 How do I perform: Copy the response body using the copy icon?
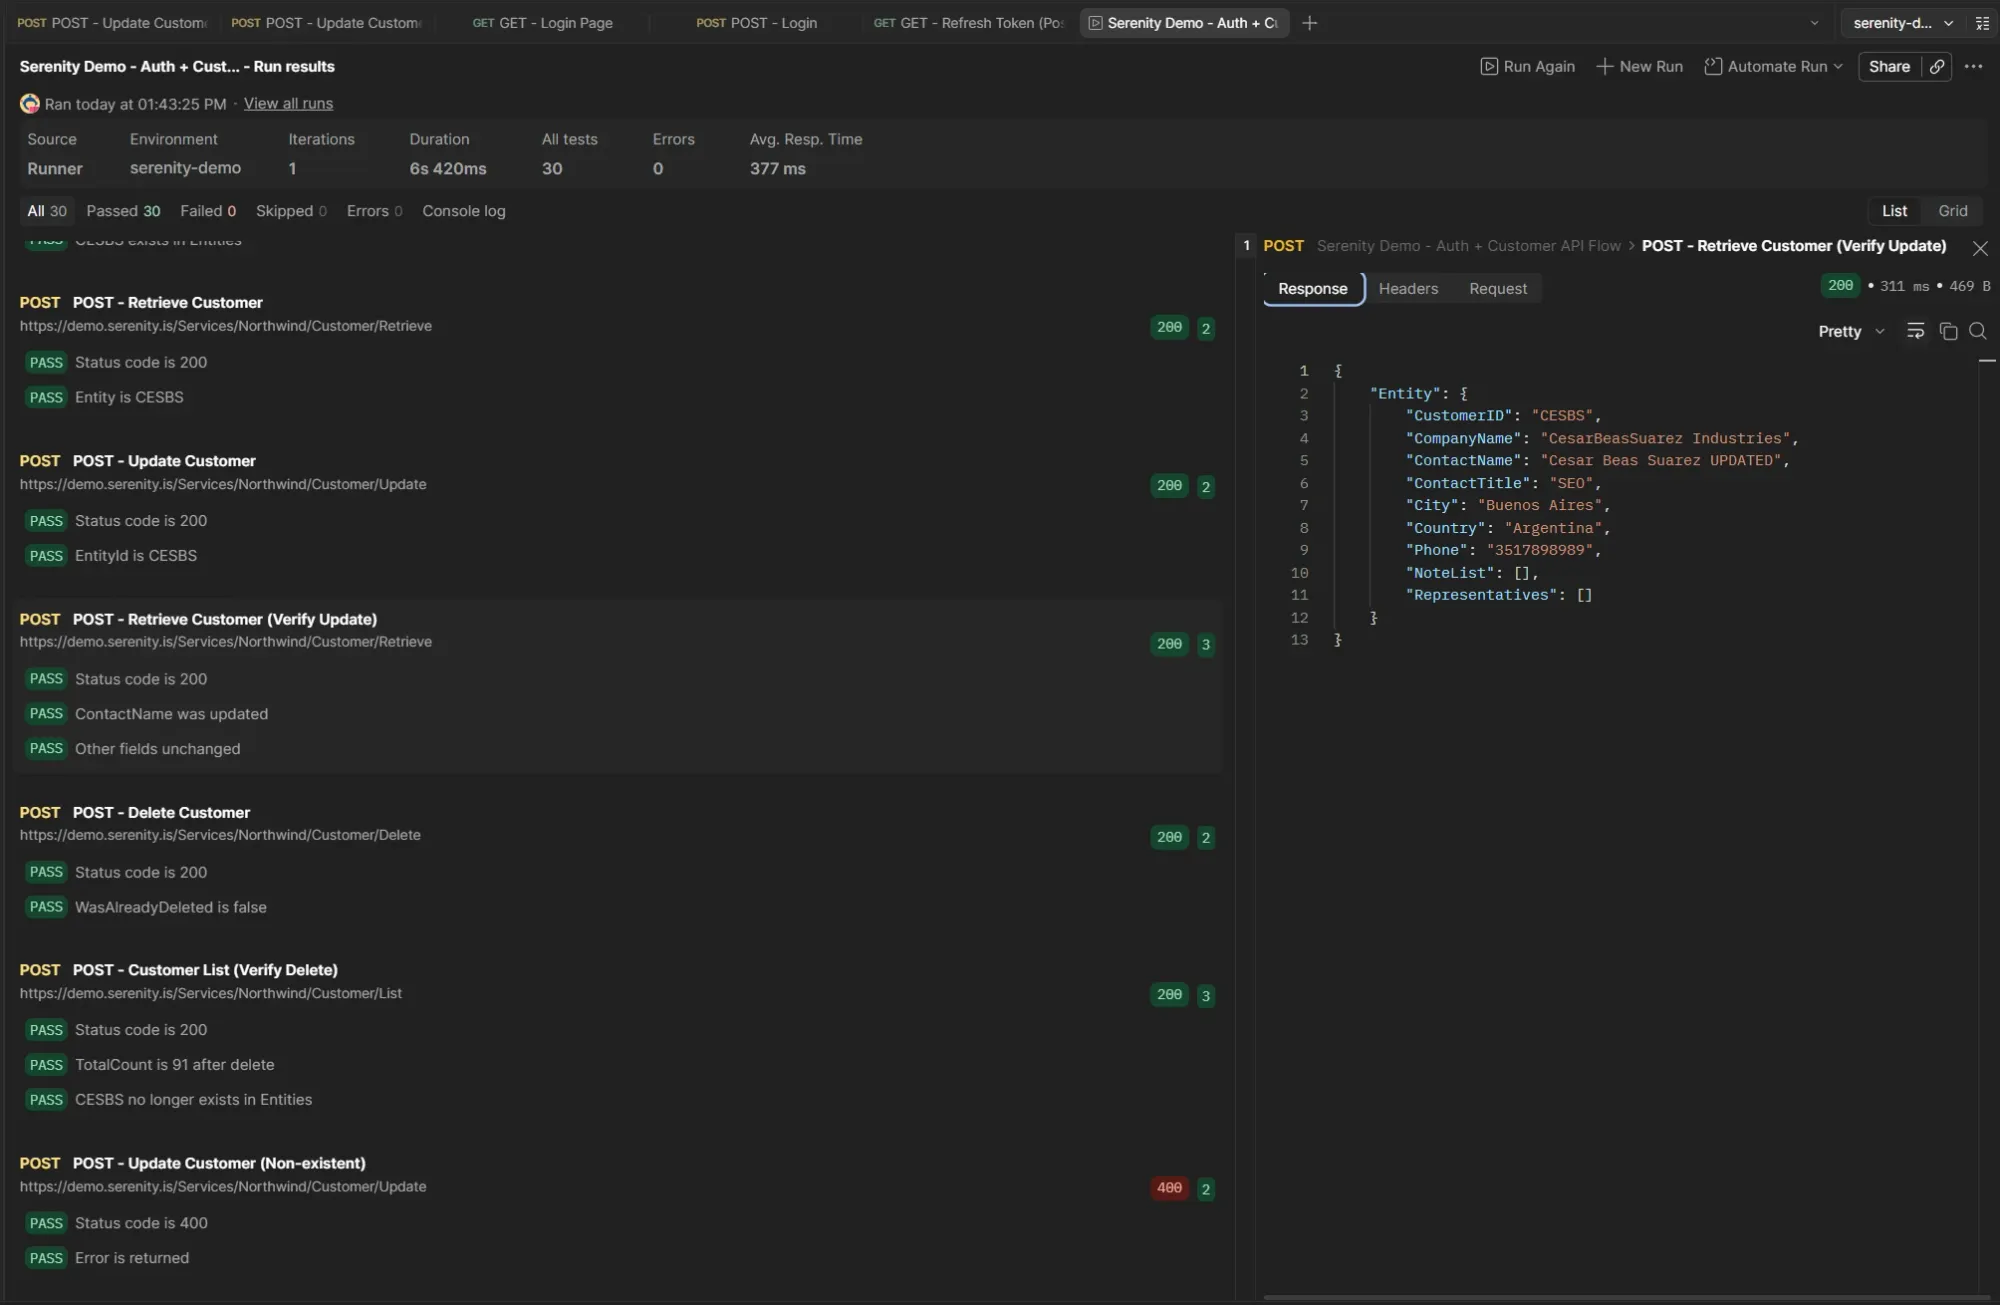click(x=1949, y=331)
